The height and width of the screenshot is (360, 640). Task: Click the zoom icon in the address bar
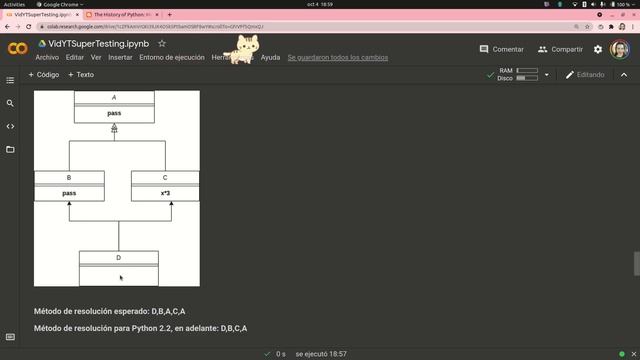(576, 27)
